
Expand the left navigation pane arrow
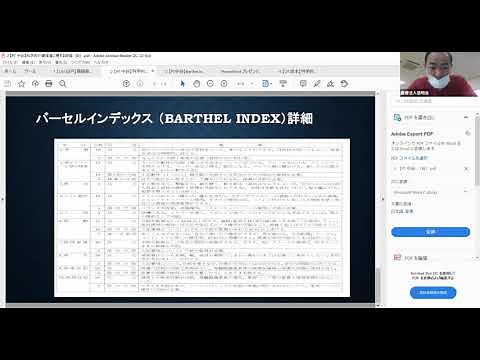[2, 199]
